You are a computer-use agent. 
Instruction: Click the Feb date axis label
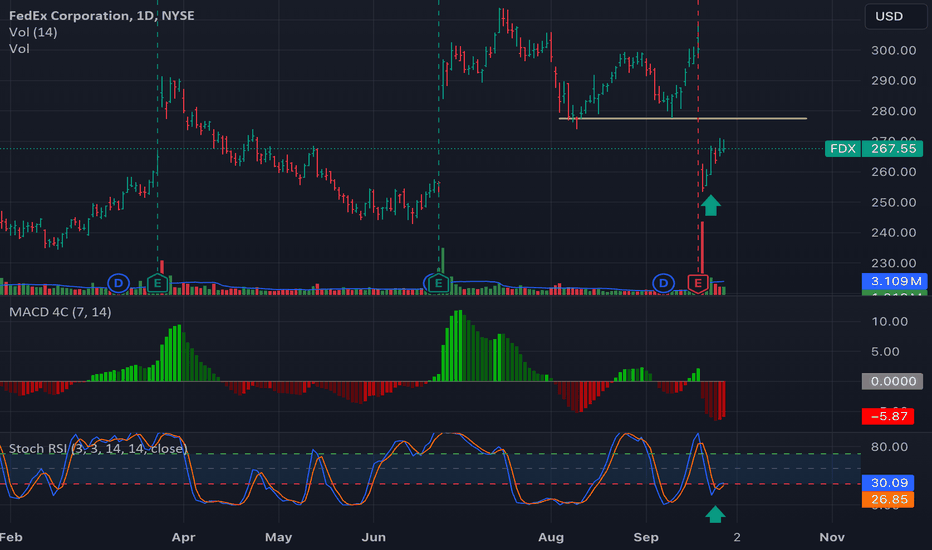[11, 538]
